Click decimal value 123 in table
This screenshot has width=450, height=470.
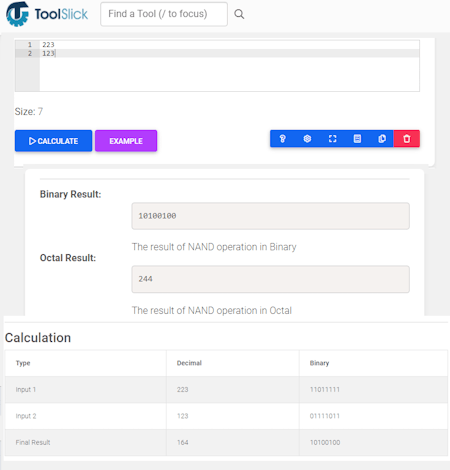click(182, 416)
